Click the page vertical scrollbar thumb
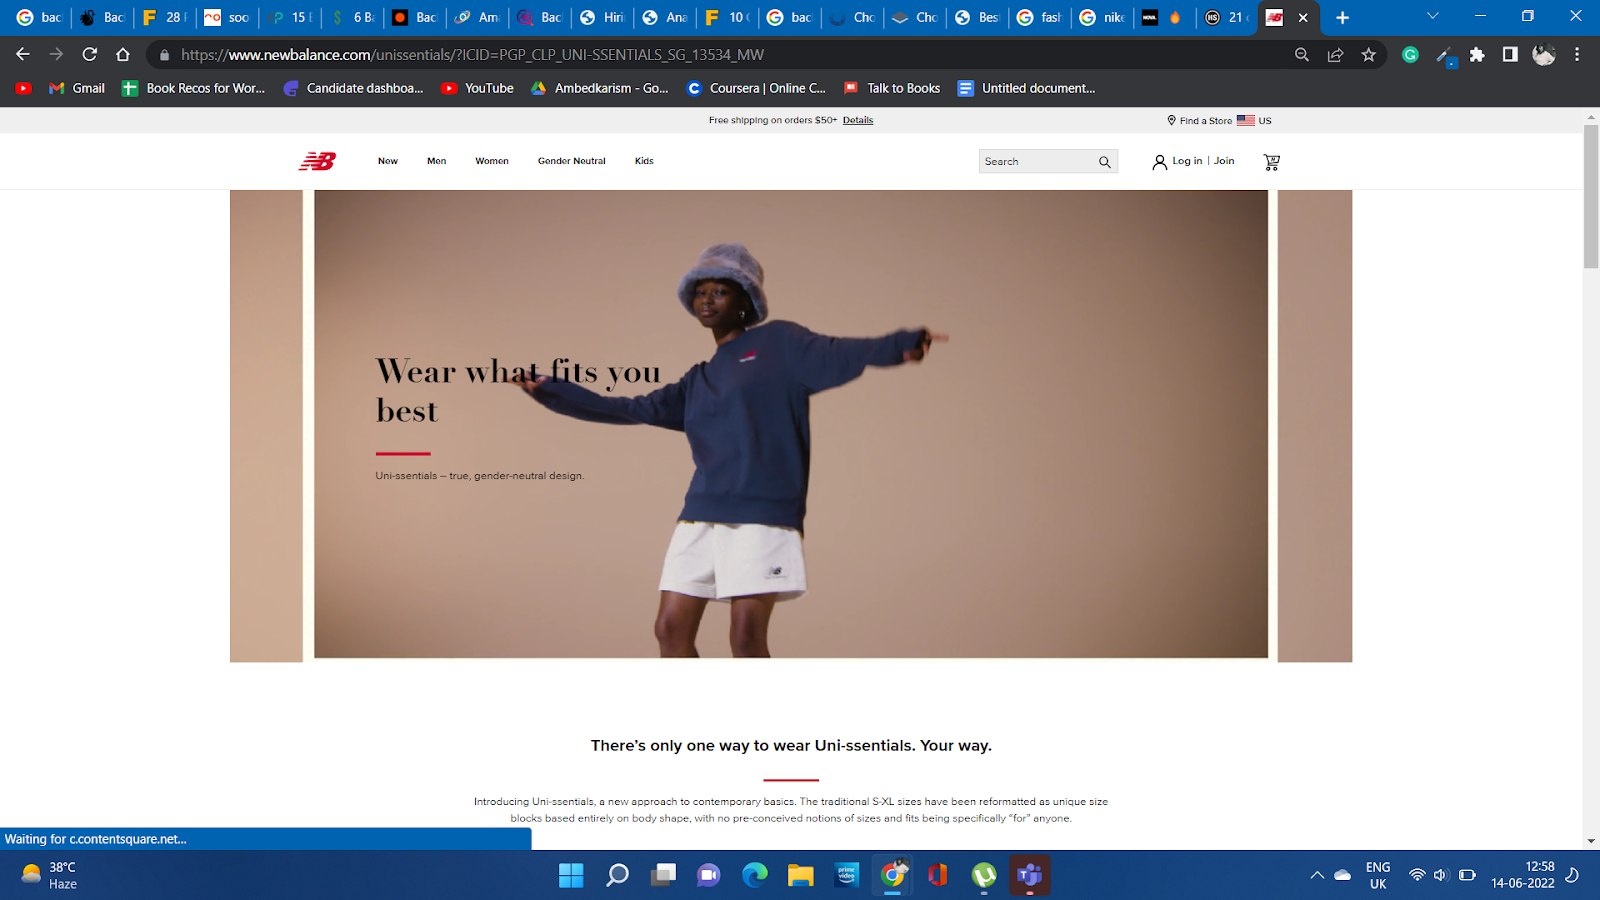 [x=1591, y=196]
